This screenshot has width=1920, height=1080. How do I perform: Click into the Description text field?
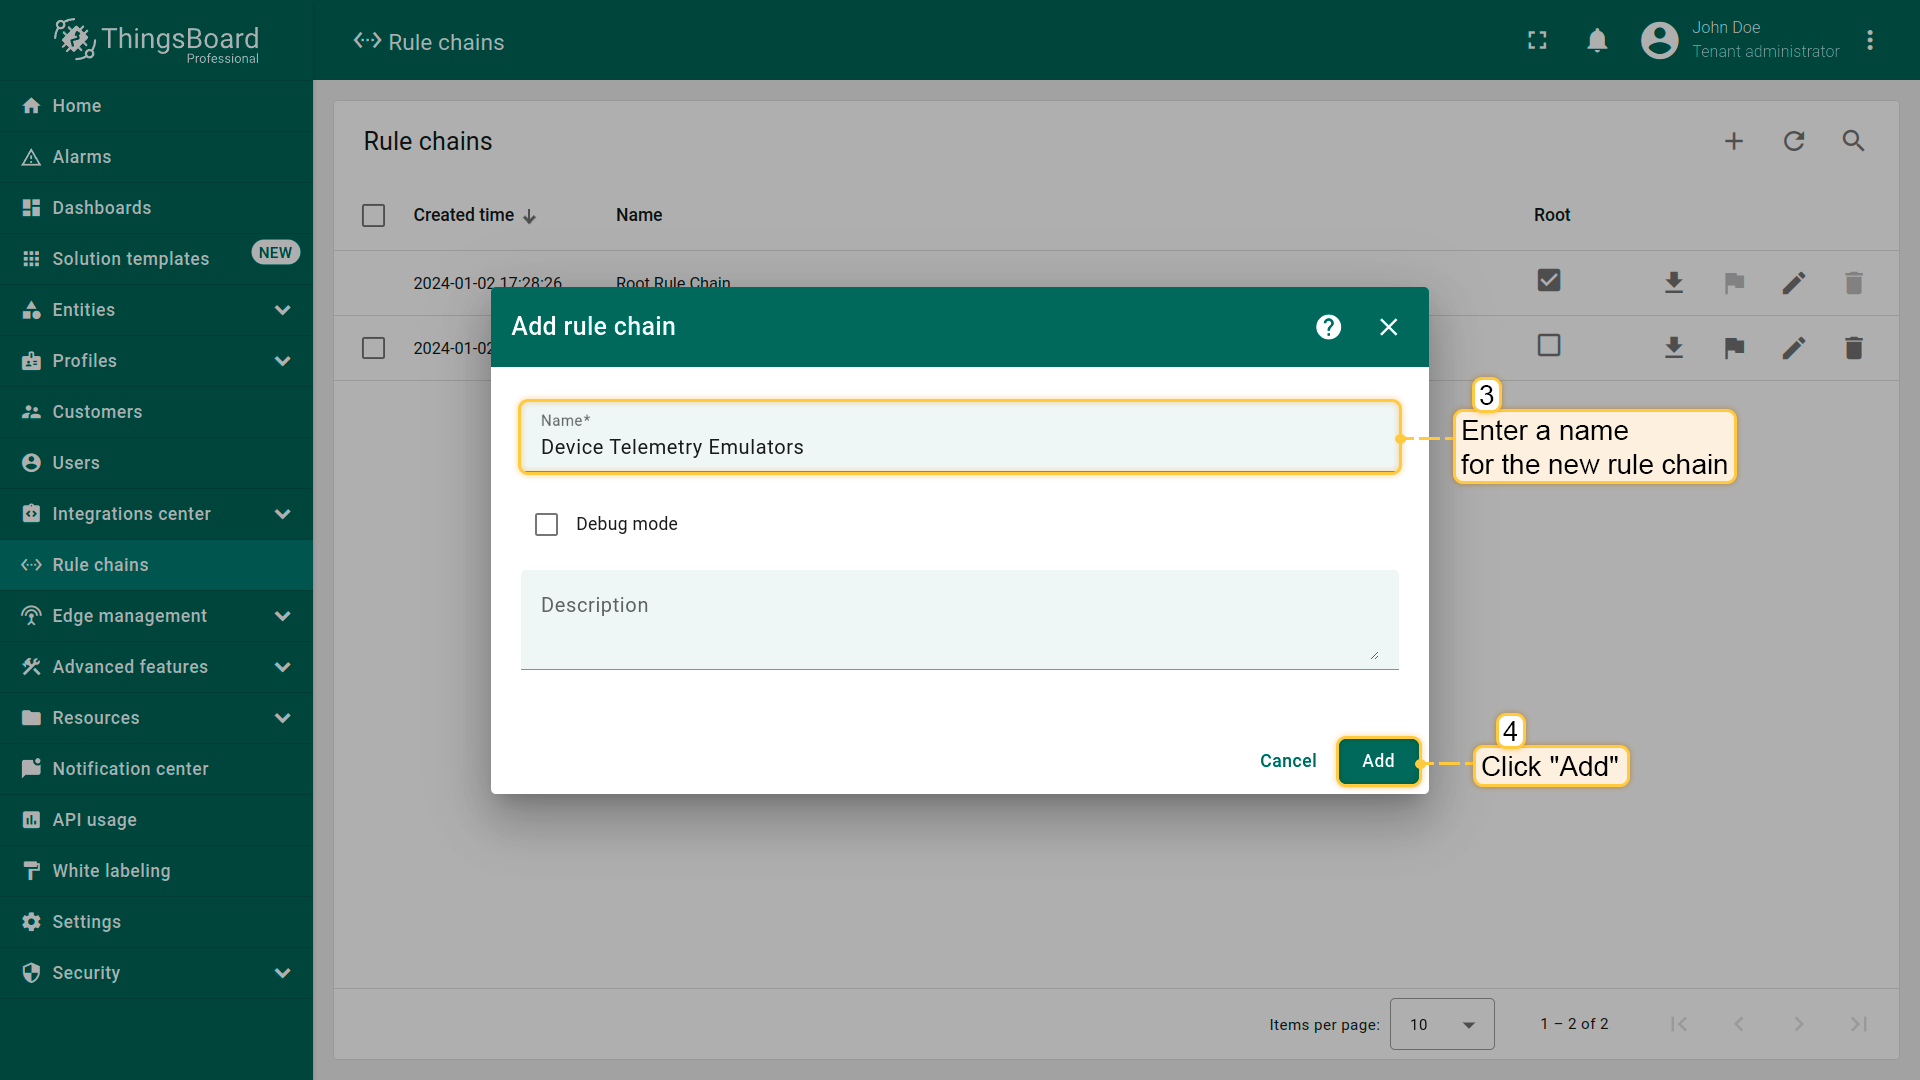tap(958, 620)
